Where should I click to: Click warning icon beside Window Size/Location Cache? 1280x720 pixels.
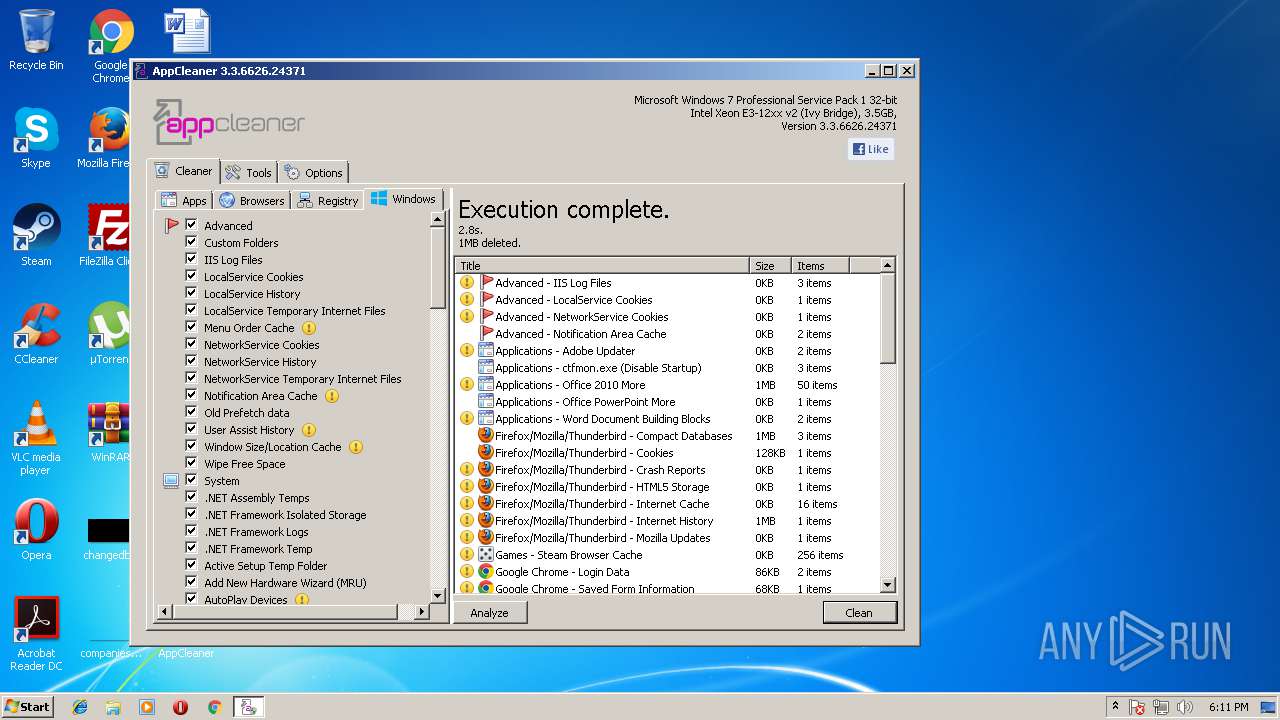[355, 447]
